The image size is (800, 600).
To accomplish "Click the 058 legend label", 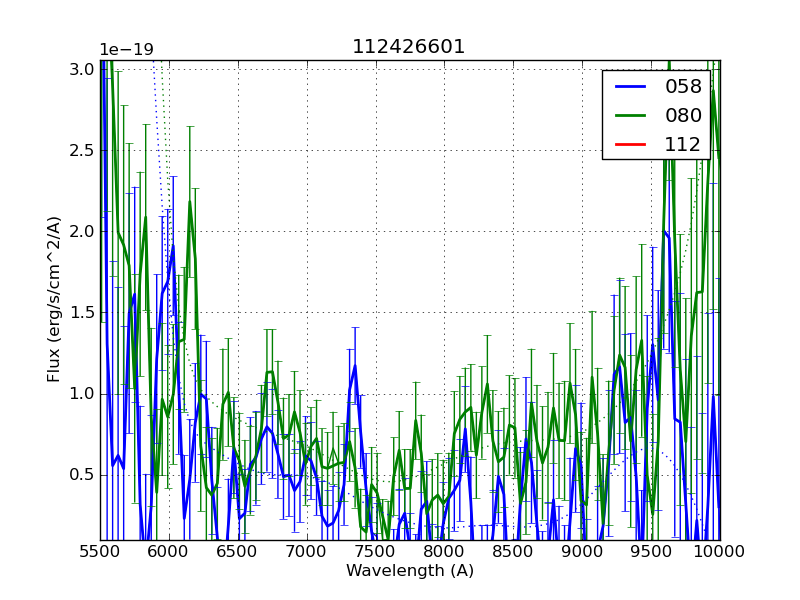I will point(683,87).
